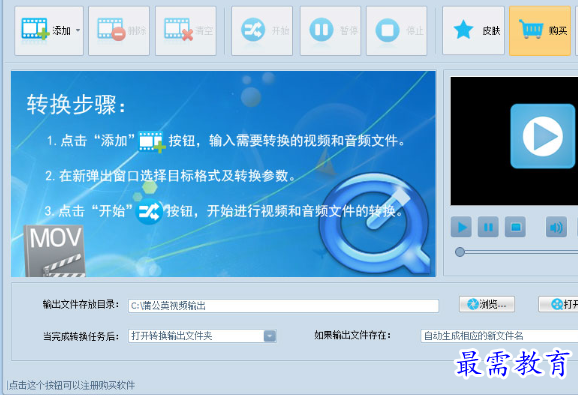Click the add-film icon in step 1
The height and width of the screenshot is (395, 578).
[x=152, y=142]
